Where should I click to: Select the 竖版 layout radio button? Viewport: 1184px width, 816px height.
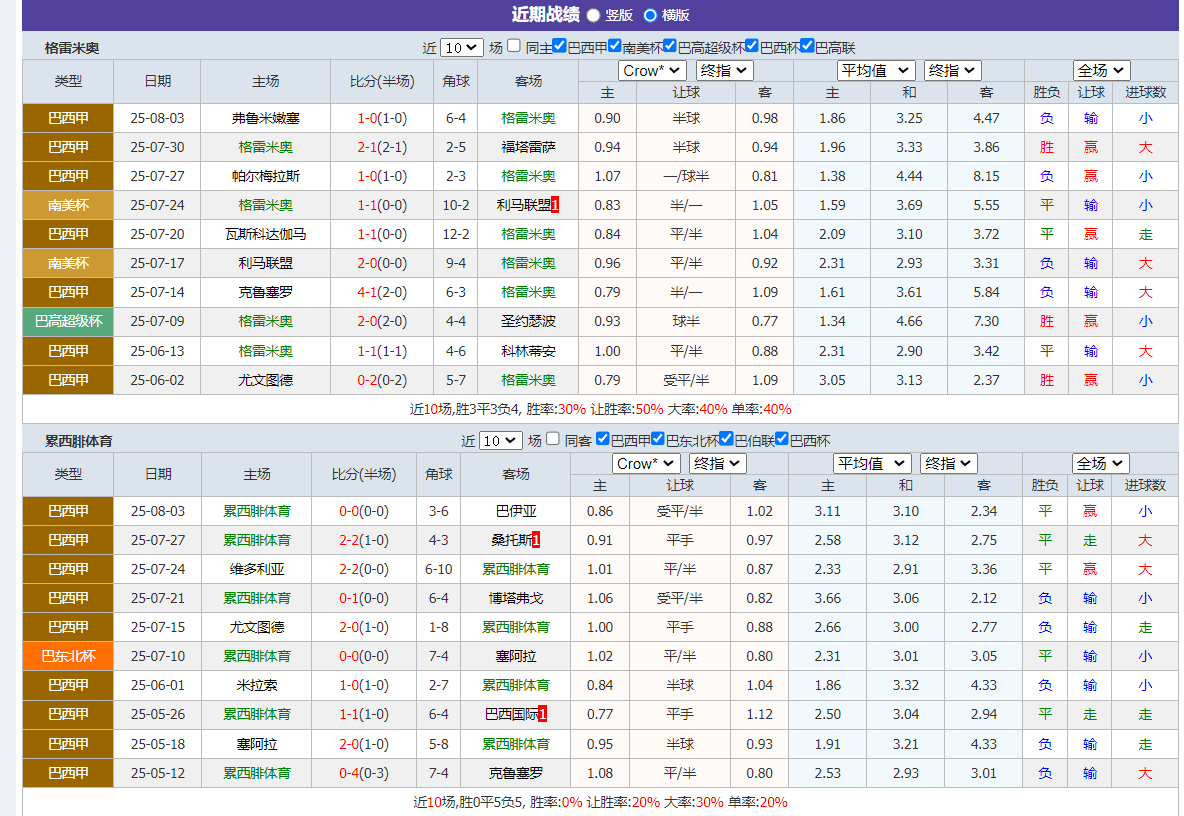594,16
